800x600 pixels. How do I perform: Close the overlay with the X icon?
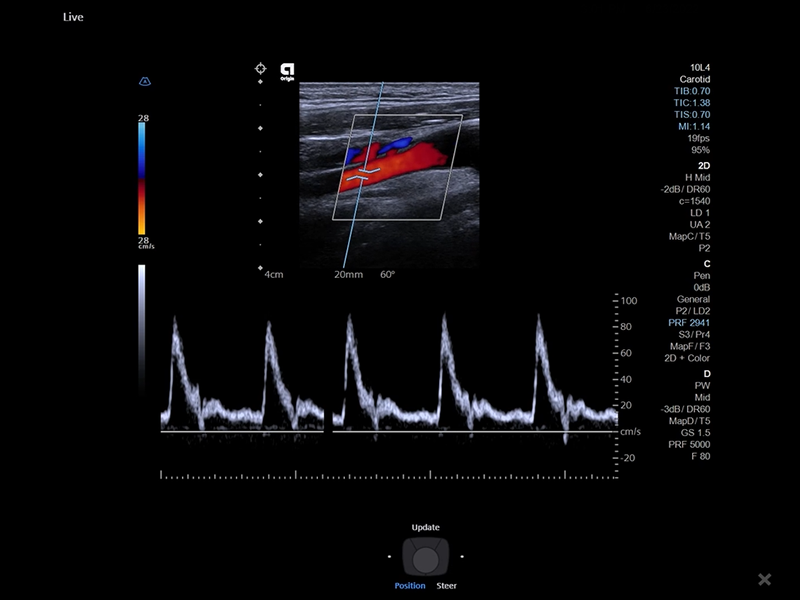(x=764, y=579)
